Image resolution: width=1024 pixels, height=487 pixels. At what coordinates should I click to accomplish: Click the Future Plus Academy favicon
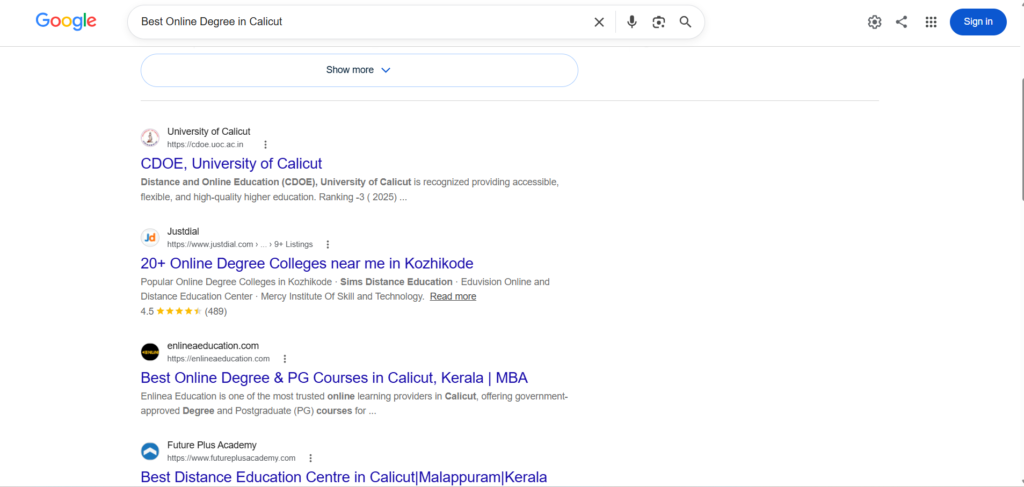150,451
